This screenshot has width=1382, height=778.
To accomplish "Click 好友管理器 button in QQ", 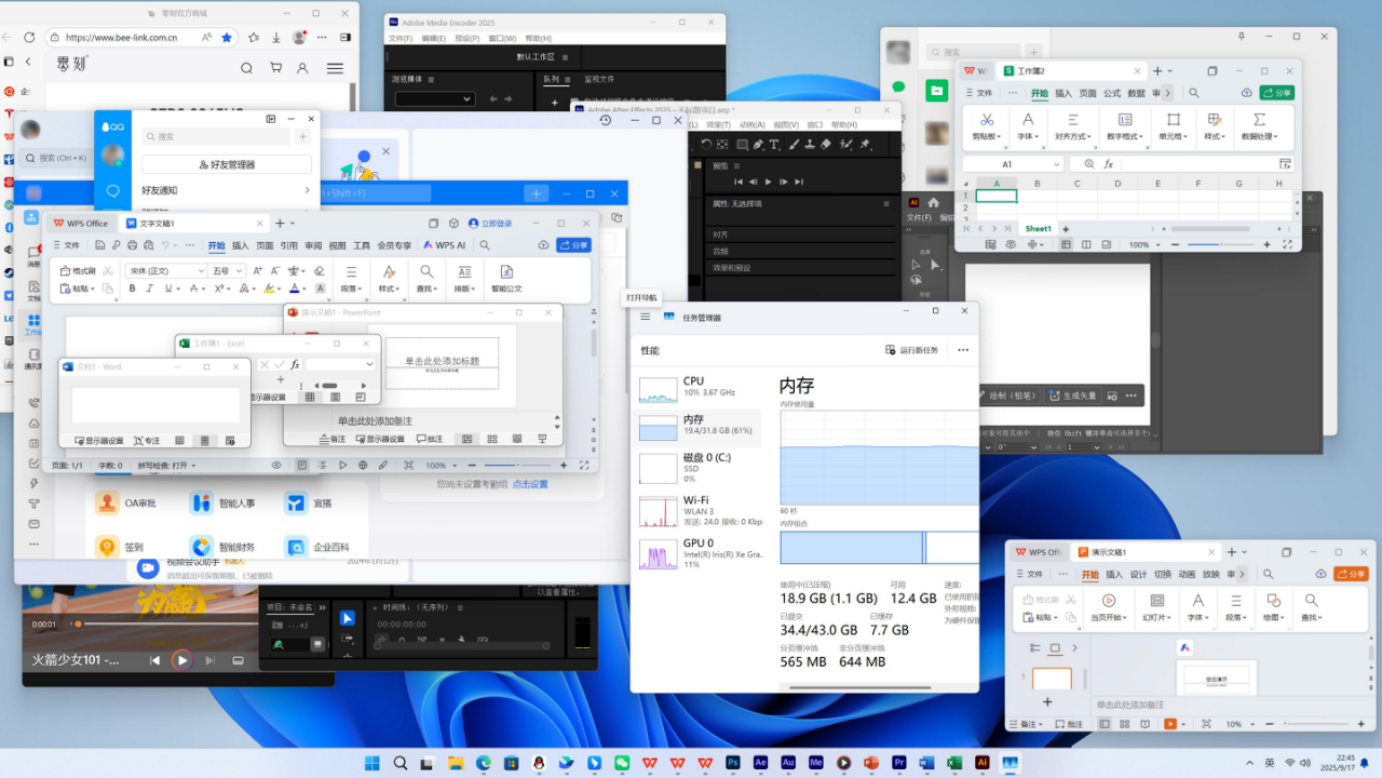I will pyautogui.click(x=227, y=164).
